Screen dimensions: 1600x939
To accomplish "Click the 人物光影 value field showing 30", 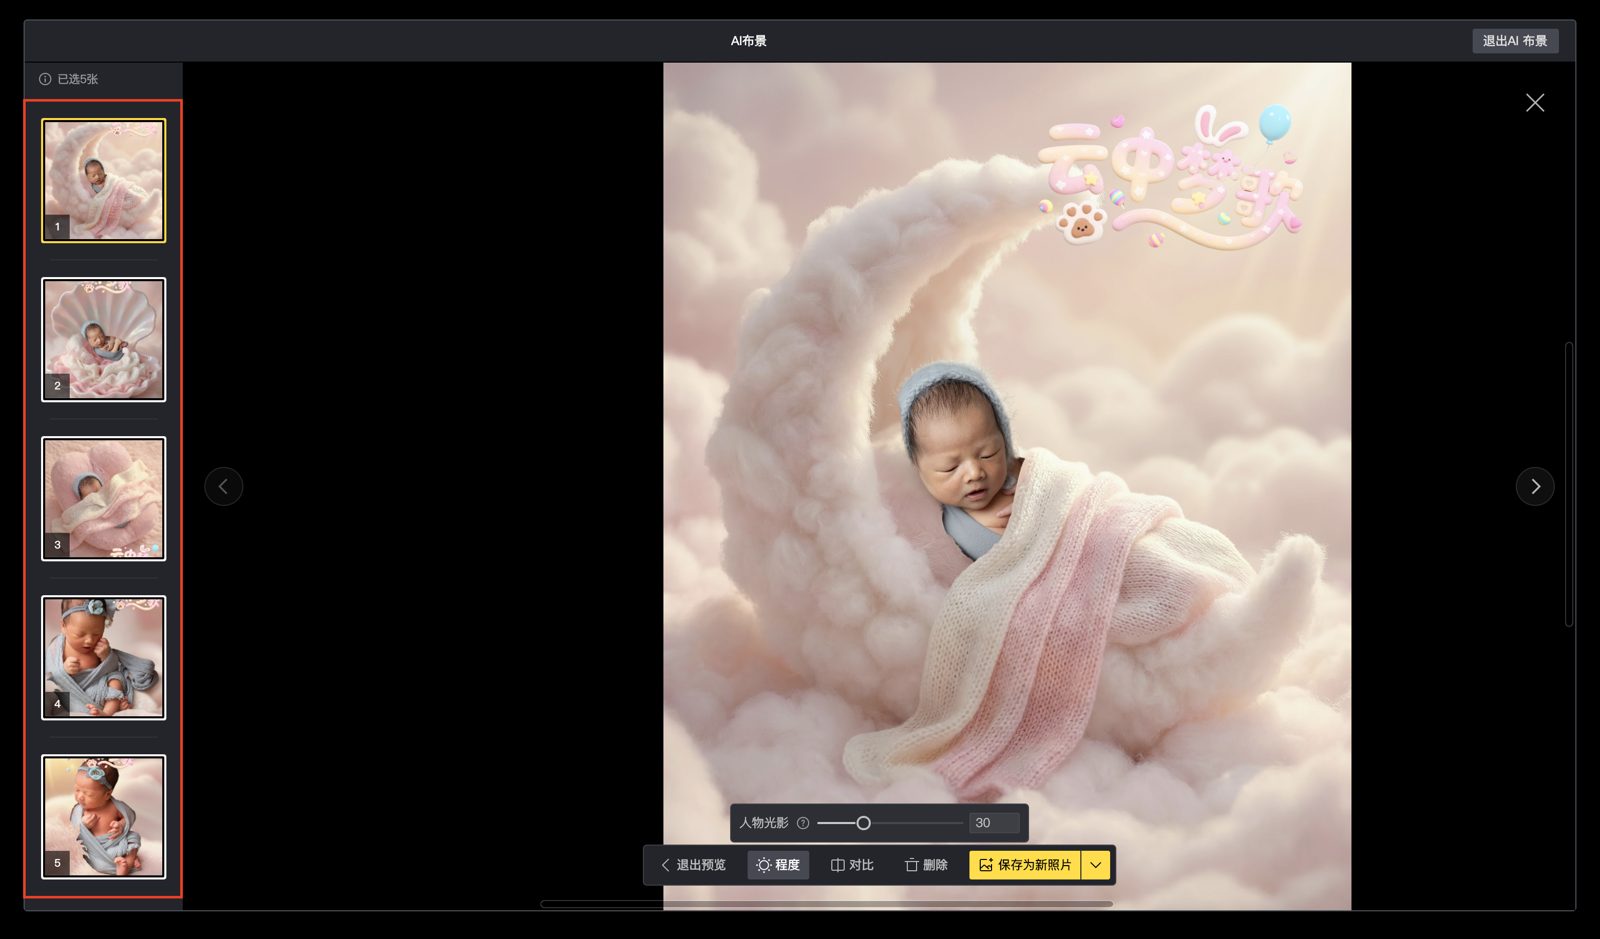I will [x=993, y=823].
